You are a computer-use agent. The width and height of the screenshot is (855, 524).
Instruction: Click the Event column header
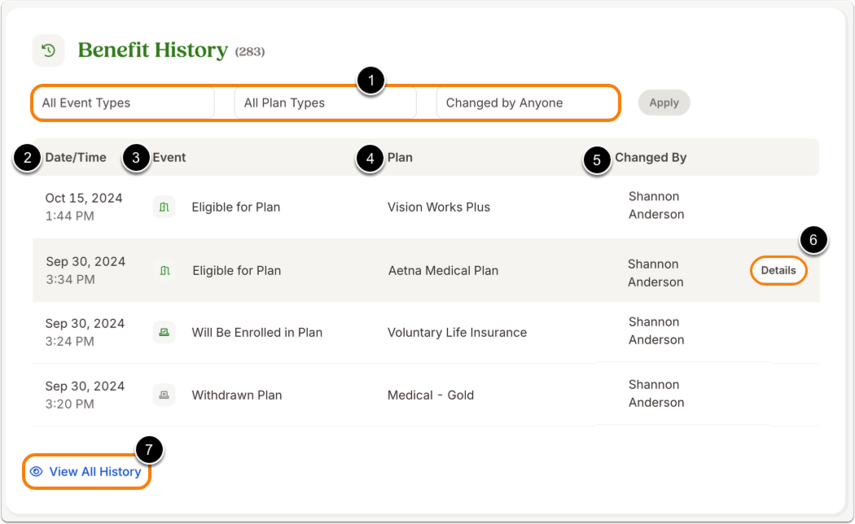pyautogui.click(x=169, y=158)
